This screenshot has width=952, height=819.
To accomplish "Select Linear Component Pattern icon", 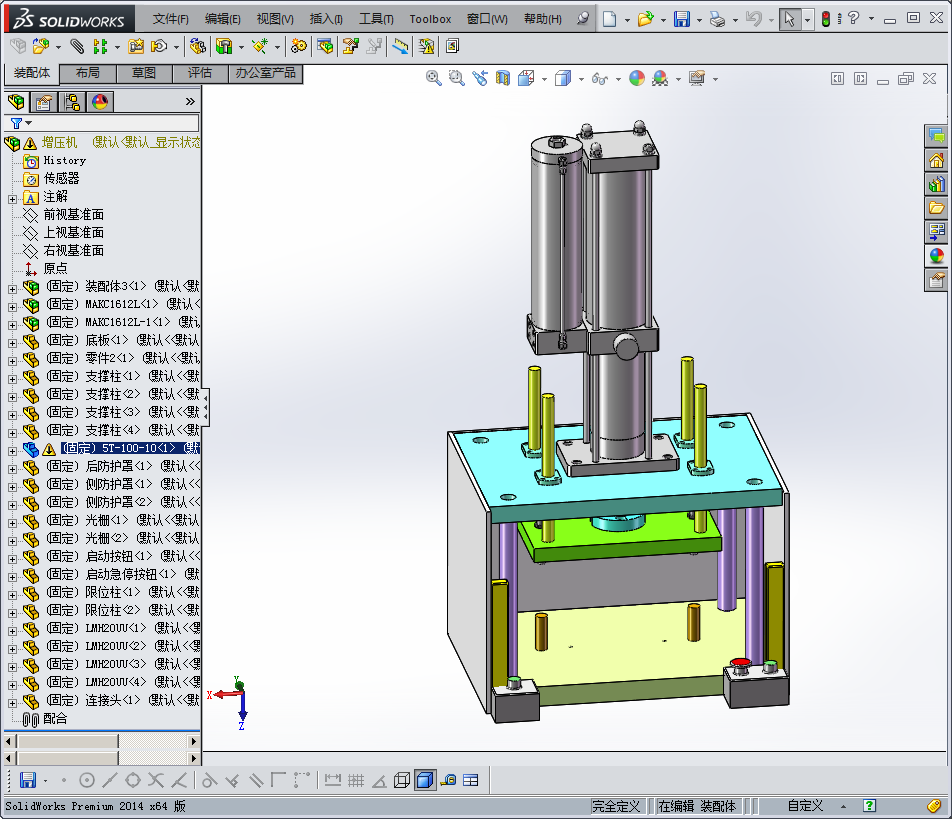I will [x=101, y=46].
